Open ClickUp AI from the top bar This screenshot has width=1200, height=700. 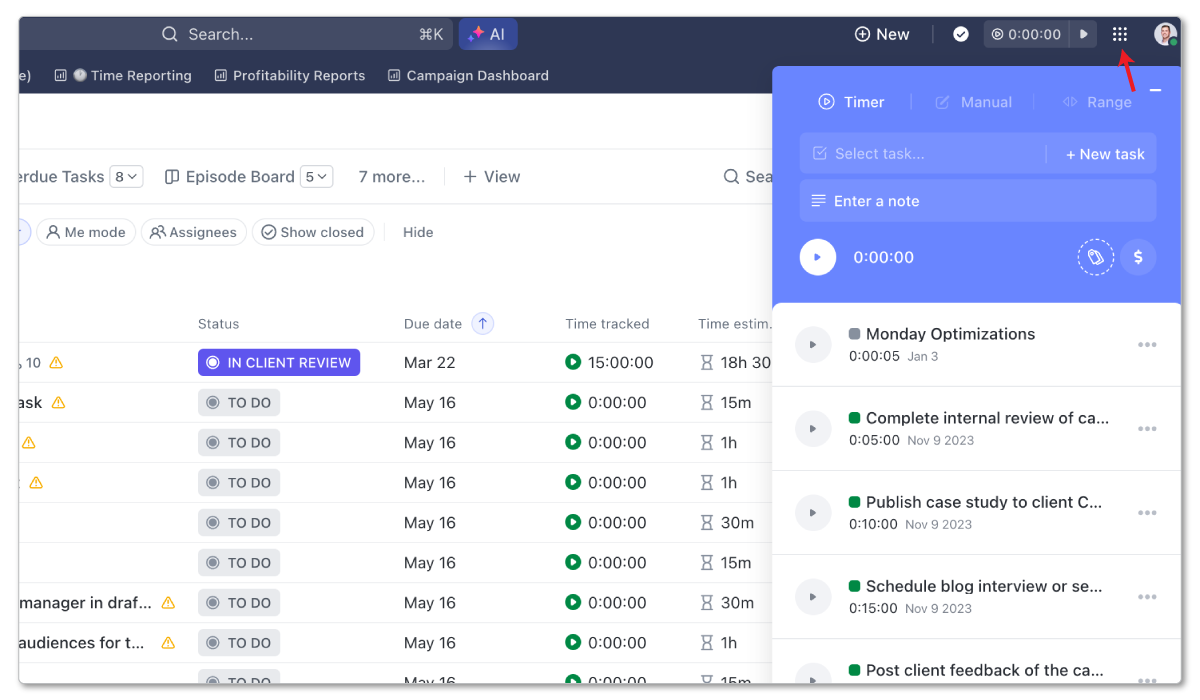coord(488,33)
